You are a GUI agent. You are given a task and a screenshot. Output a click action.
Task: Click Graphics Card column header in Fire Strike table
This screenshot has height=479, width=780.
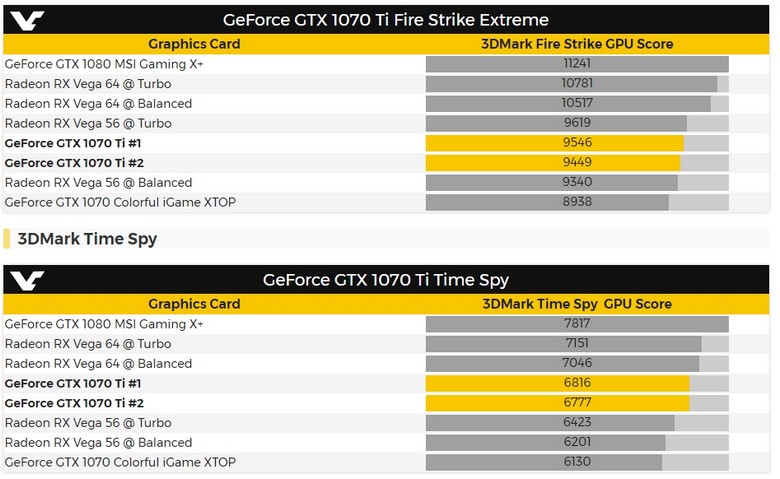[194, 44]
